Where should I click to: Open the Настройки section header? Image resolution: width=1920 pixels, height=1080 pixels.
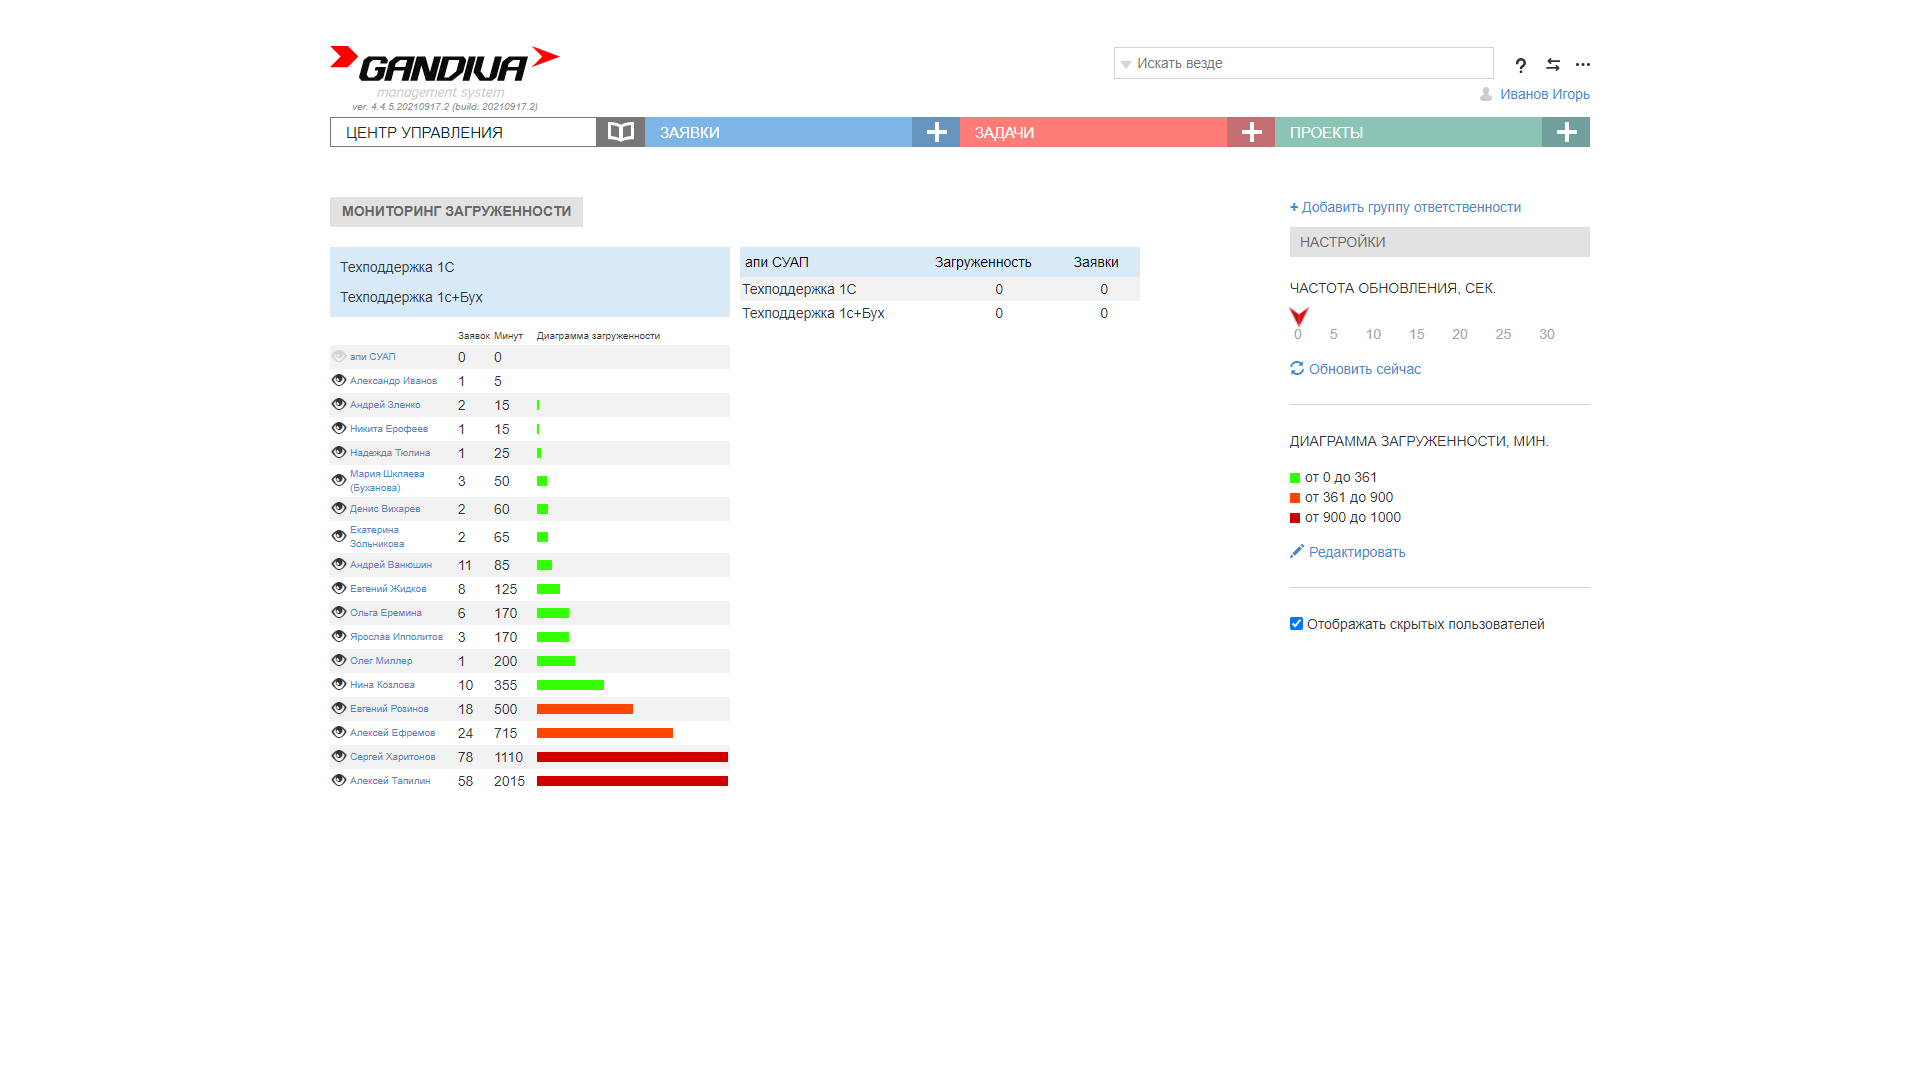(x=1440, y=242)
